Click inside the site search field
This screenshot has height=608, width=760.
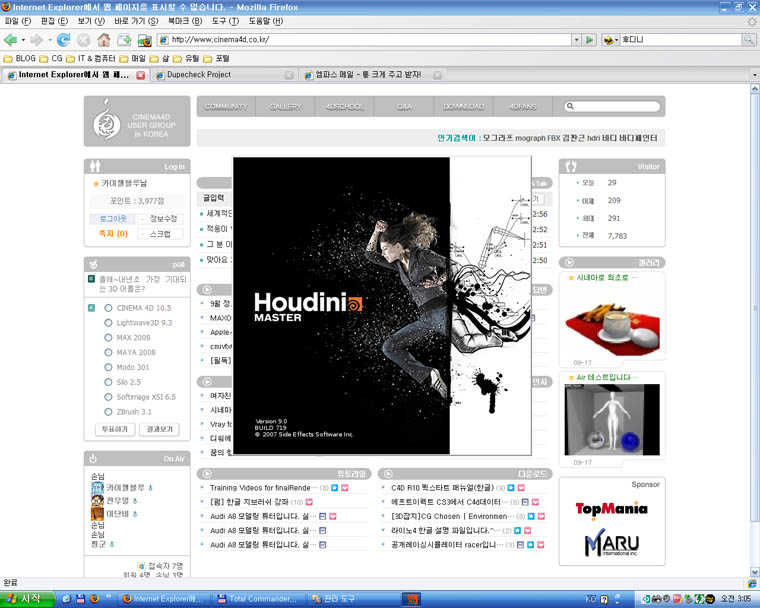tap(612, 106)
